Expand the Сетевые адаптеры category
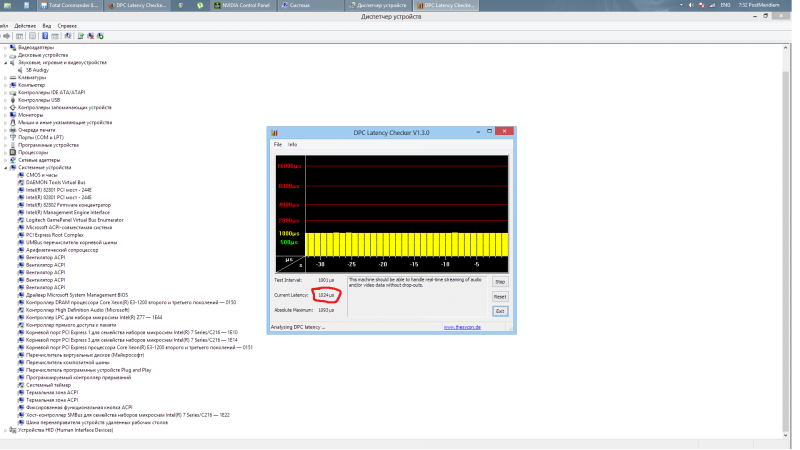This screenshot has width=800, height=450. 6,160
